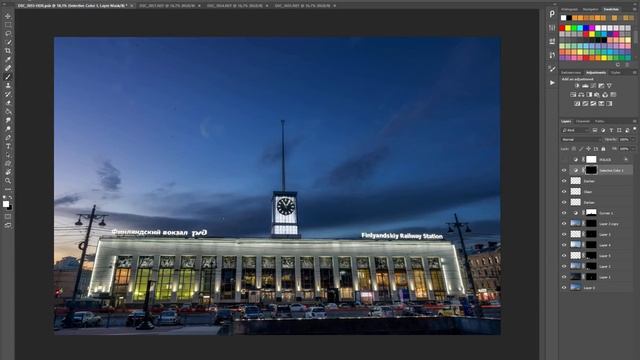Screen dimensions: 640x360
Task: Open the Fill slider dropdown
Action: pos(632,149)
